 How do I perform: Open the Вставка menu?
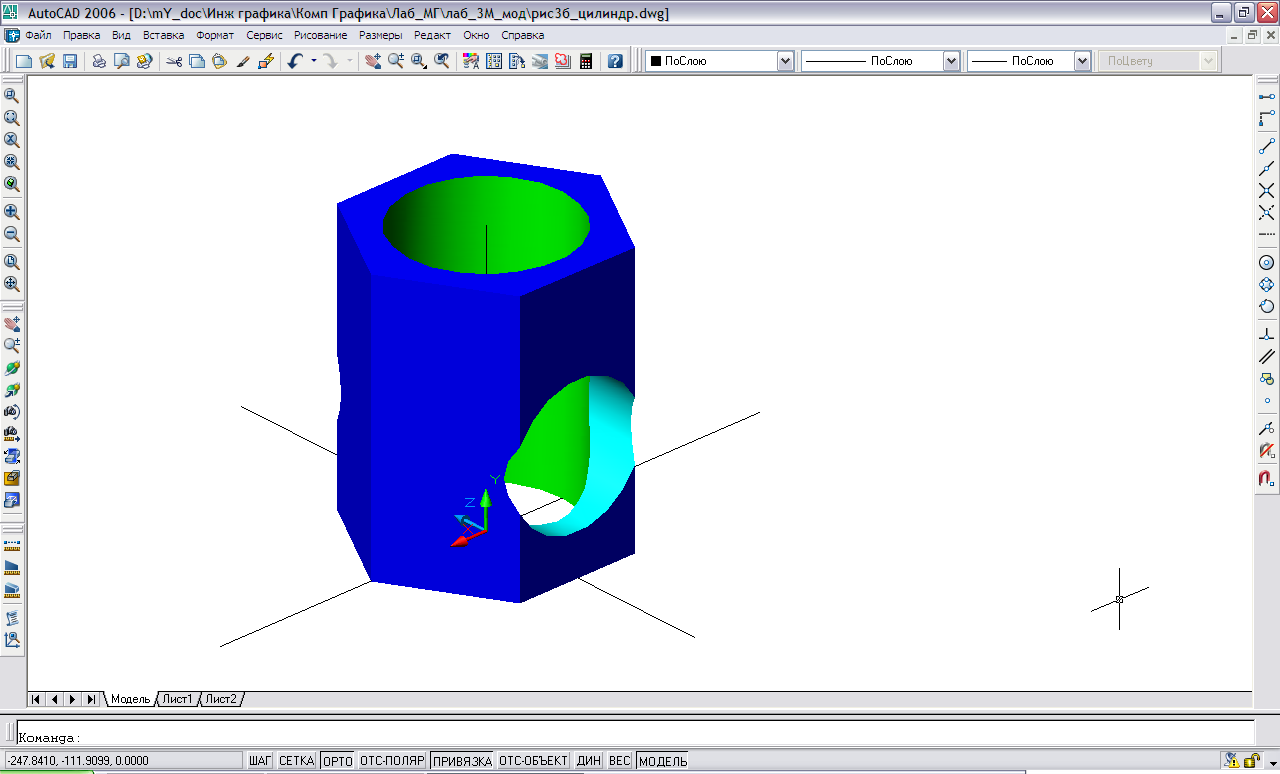[x=164, y=35]
